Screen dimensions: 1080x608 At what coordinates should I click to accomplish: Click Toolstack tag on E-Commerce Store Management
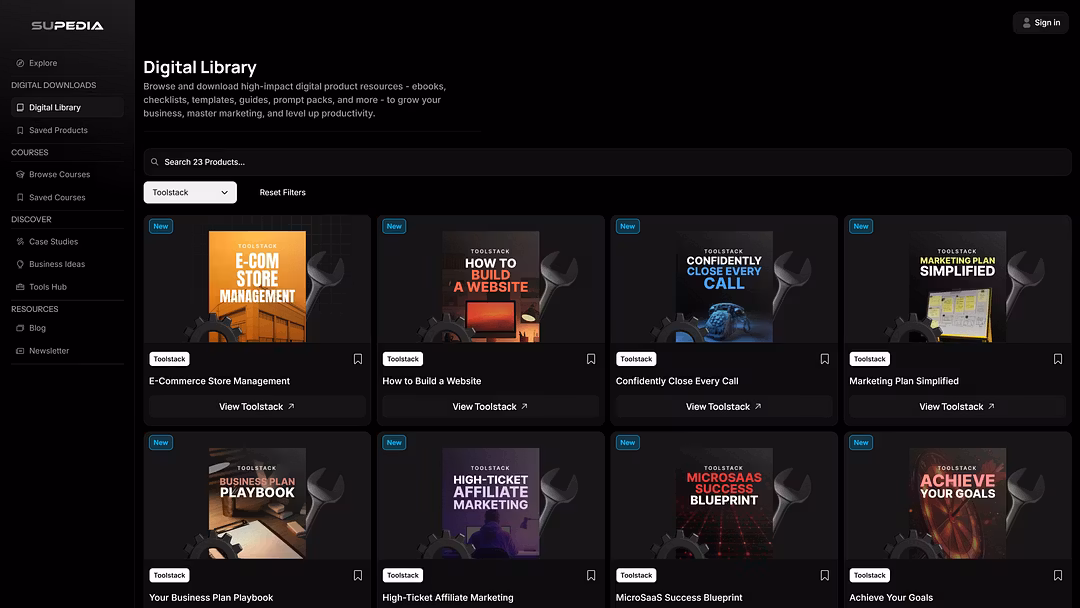169,359
